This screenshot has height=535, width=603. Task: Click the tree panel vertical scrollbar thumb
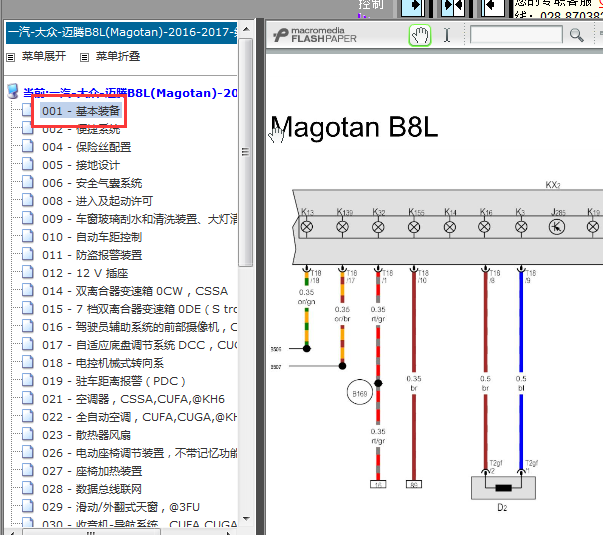pos(245,152)
